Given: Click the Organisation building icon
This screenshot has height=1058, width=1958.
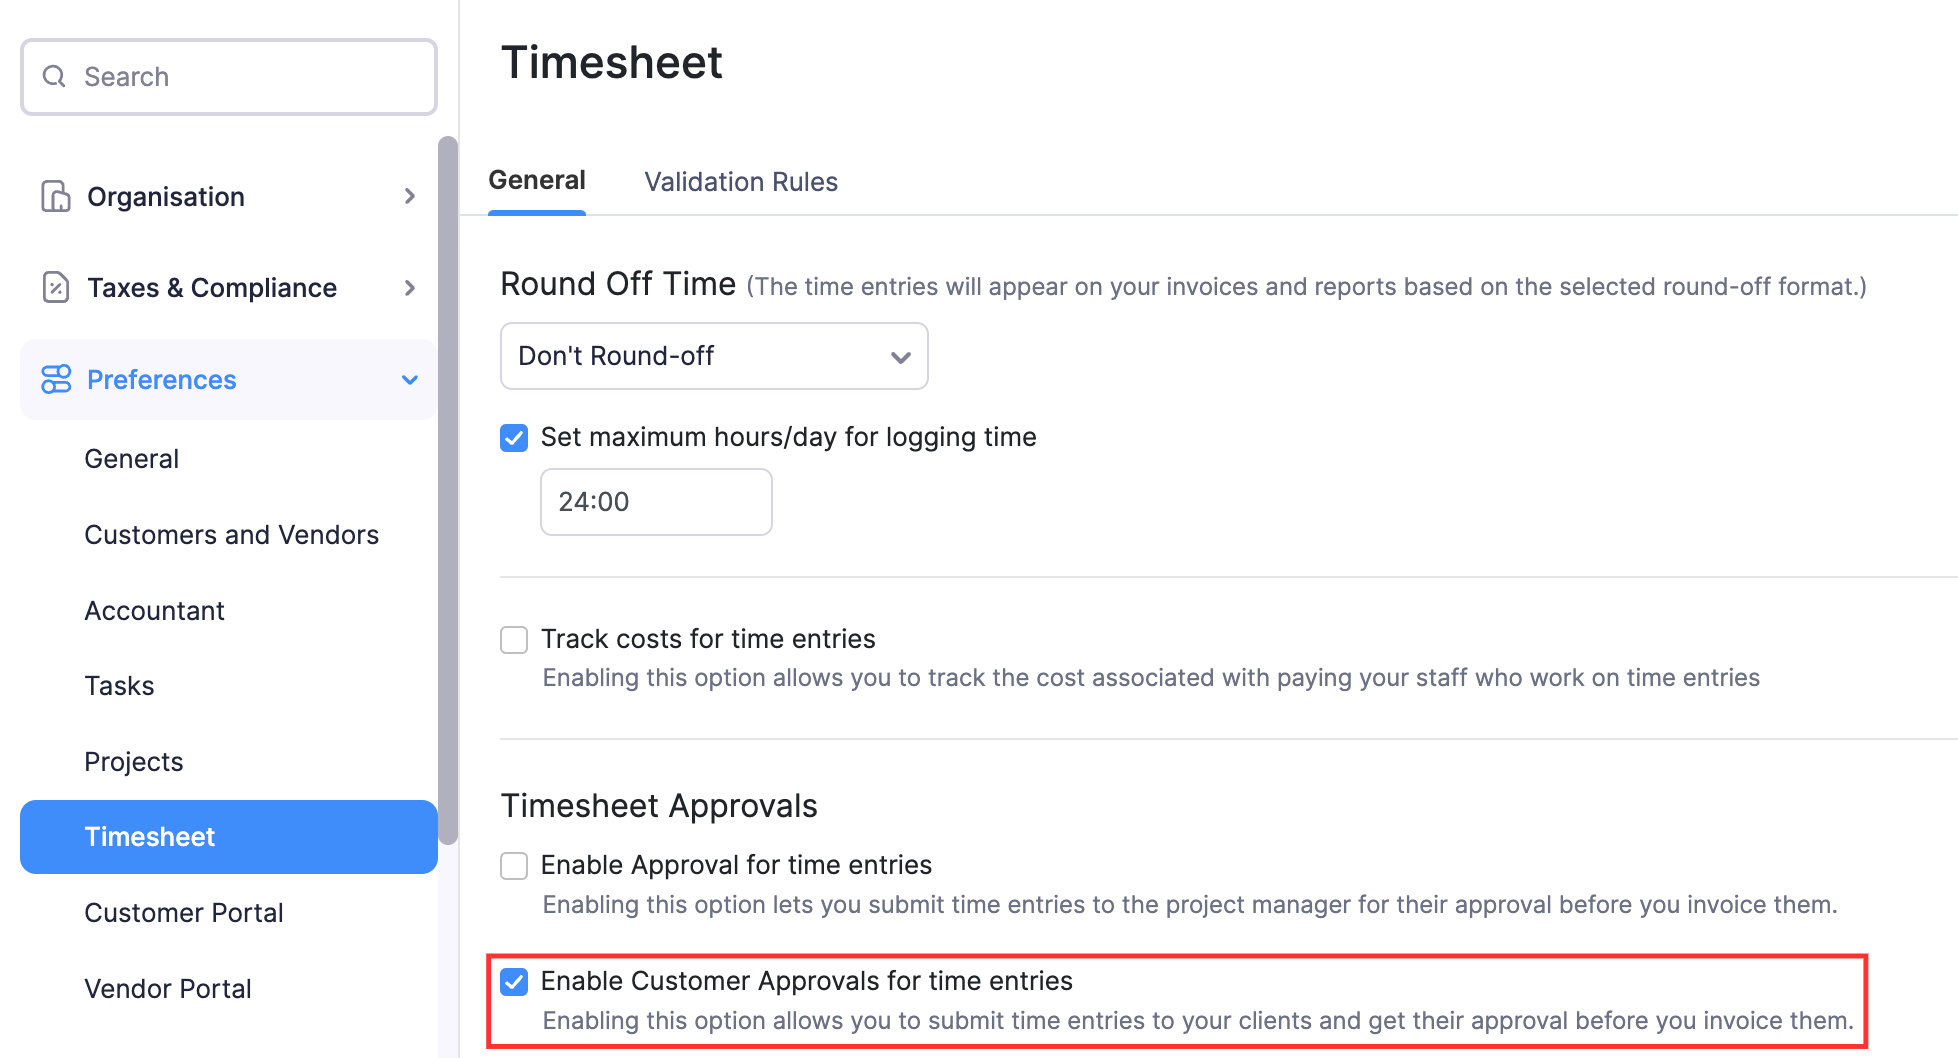Looking at the screenshot, I should [55, 196].
